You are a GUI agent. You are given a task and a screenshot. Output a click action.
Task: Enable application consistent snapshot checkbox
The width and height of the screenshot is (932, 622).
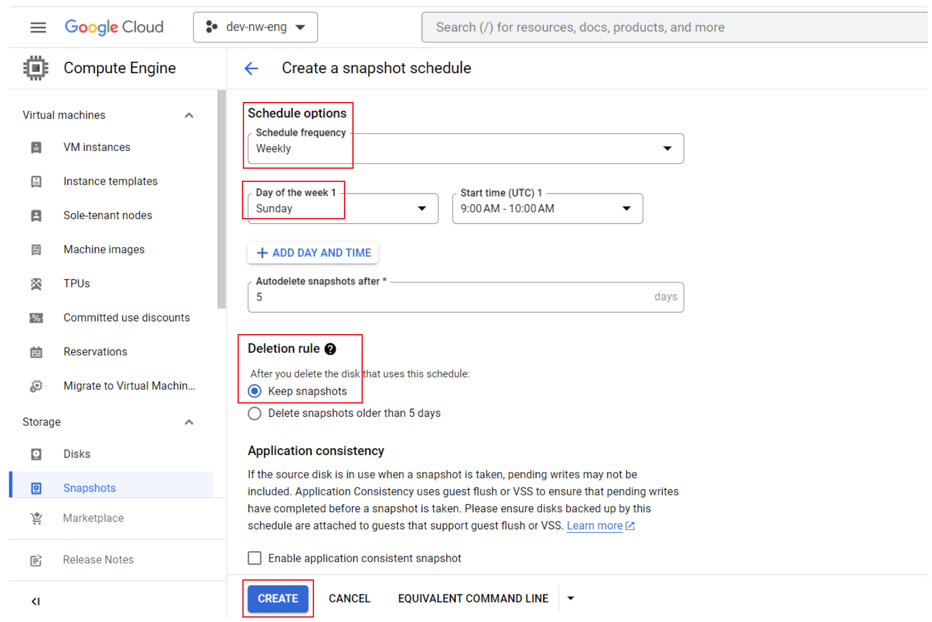255,558
